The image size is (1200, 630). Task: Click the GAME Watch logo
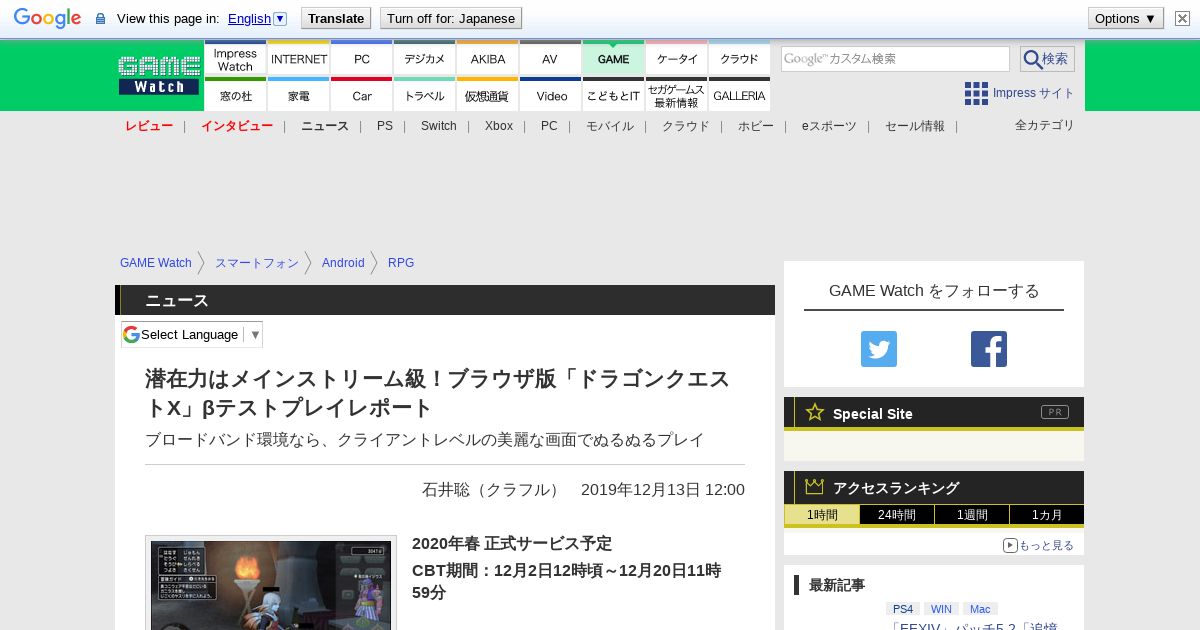(159, 76)
